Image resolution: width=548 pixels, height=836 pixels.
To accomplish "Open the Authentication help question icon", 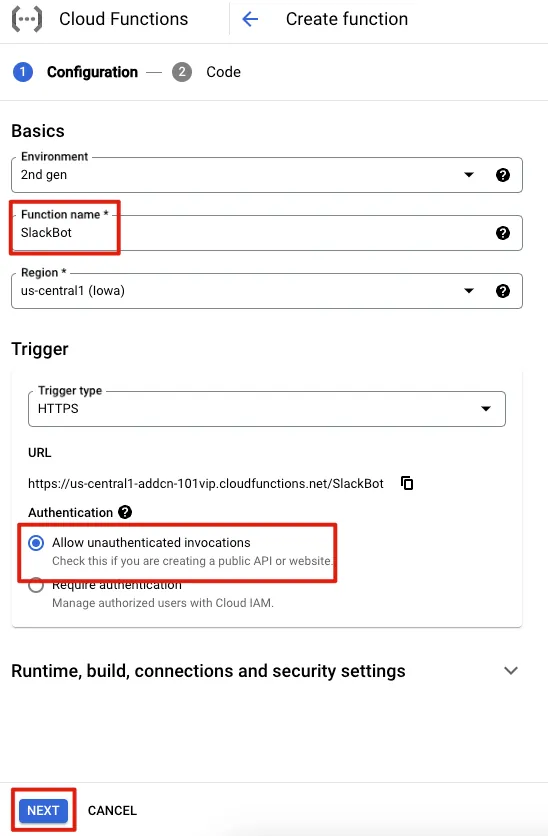I will point(125,512).
